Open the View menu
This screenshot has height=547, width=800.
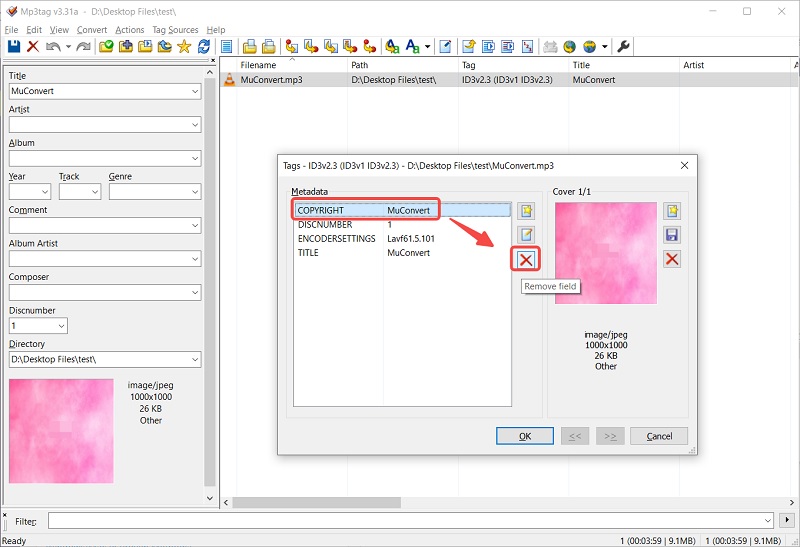tap(59, 30)
